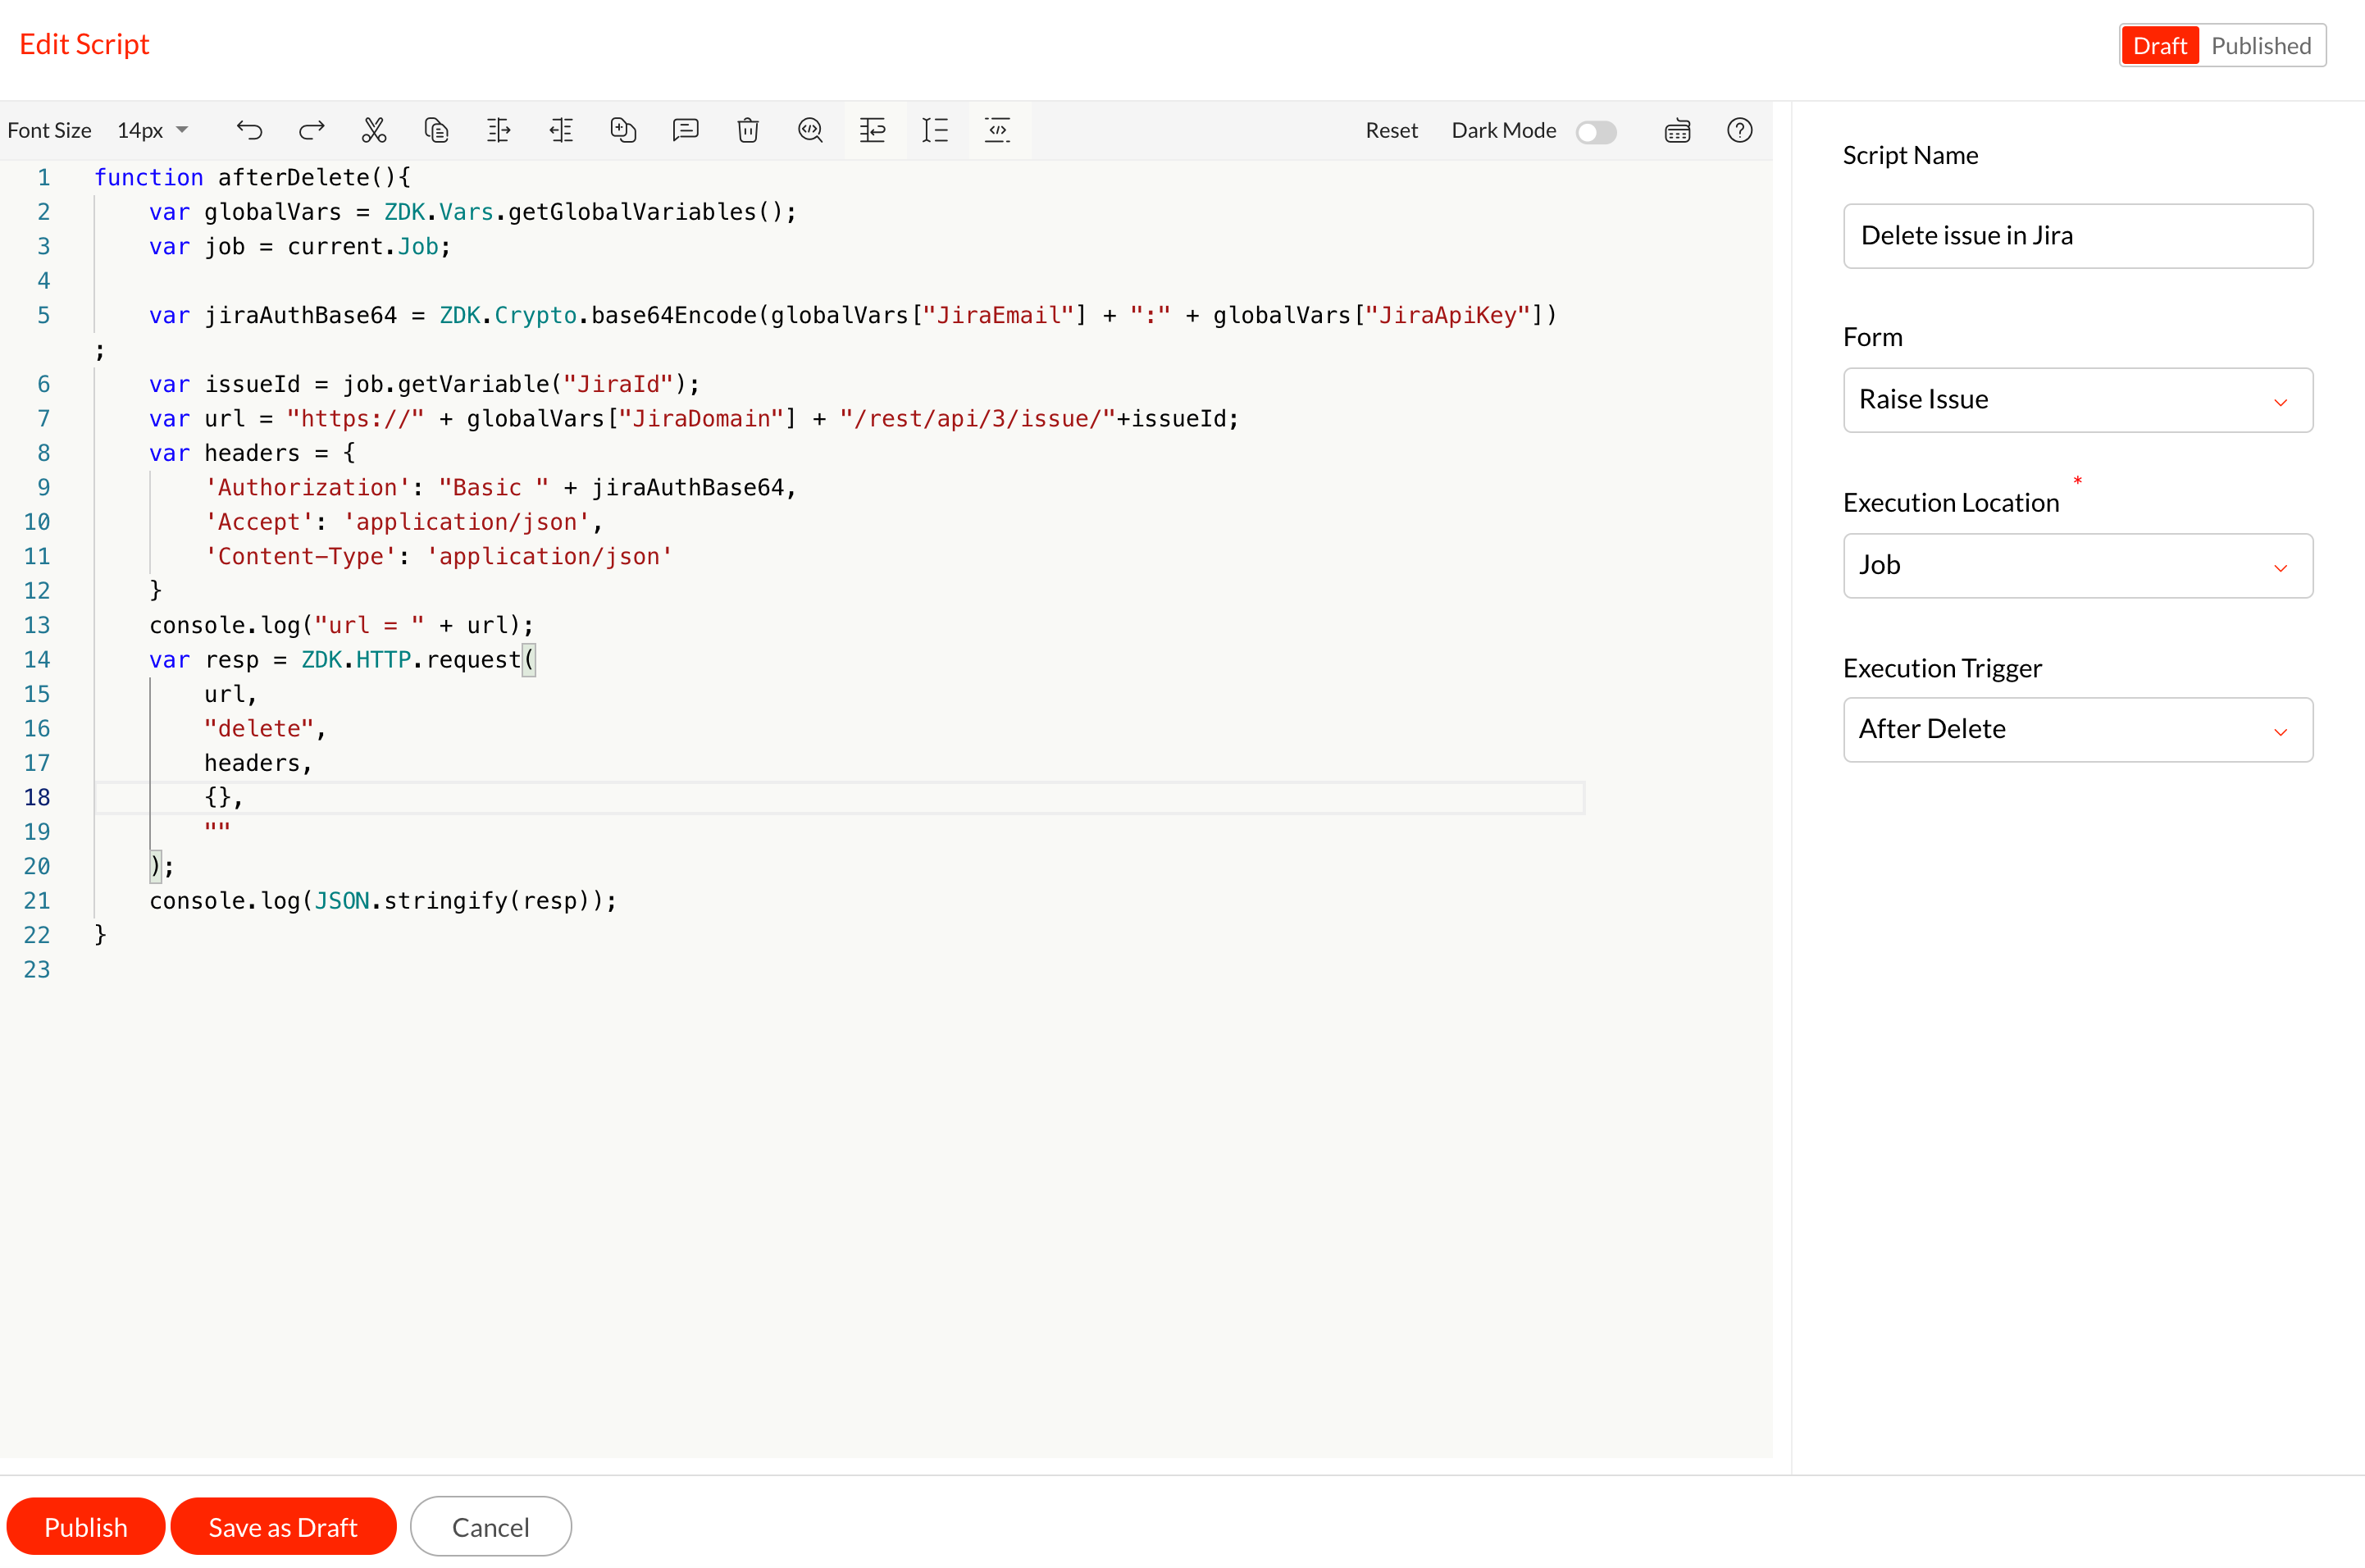Open Execution Location dropdown Job
Image resolution: width=2365 pixels, height=1568 pixels.
click(x=2078, y=566)
